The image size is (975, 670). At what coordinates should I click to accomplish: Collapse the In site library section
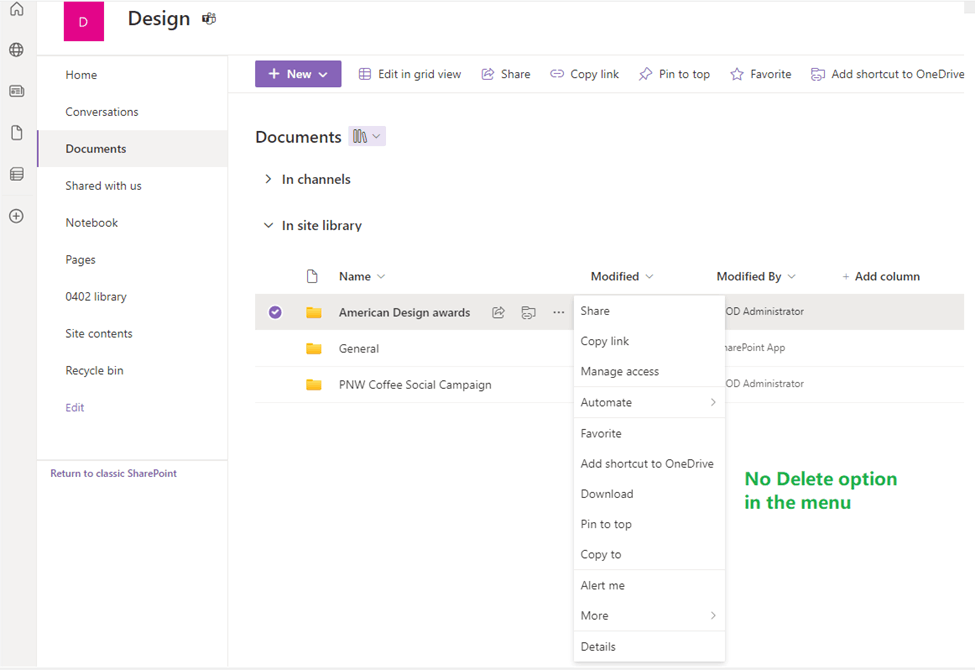(268, 225)
